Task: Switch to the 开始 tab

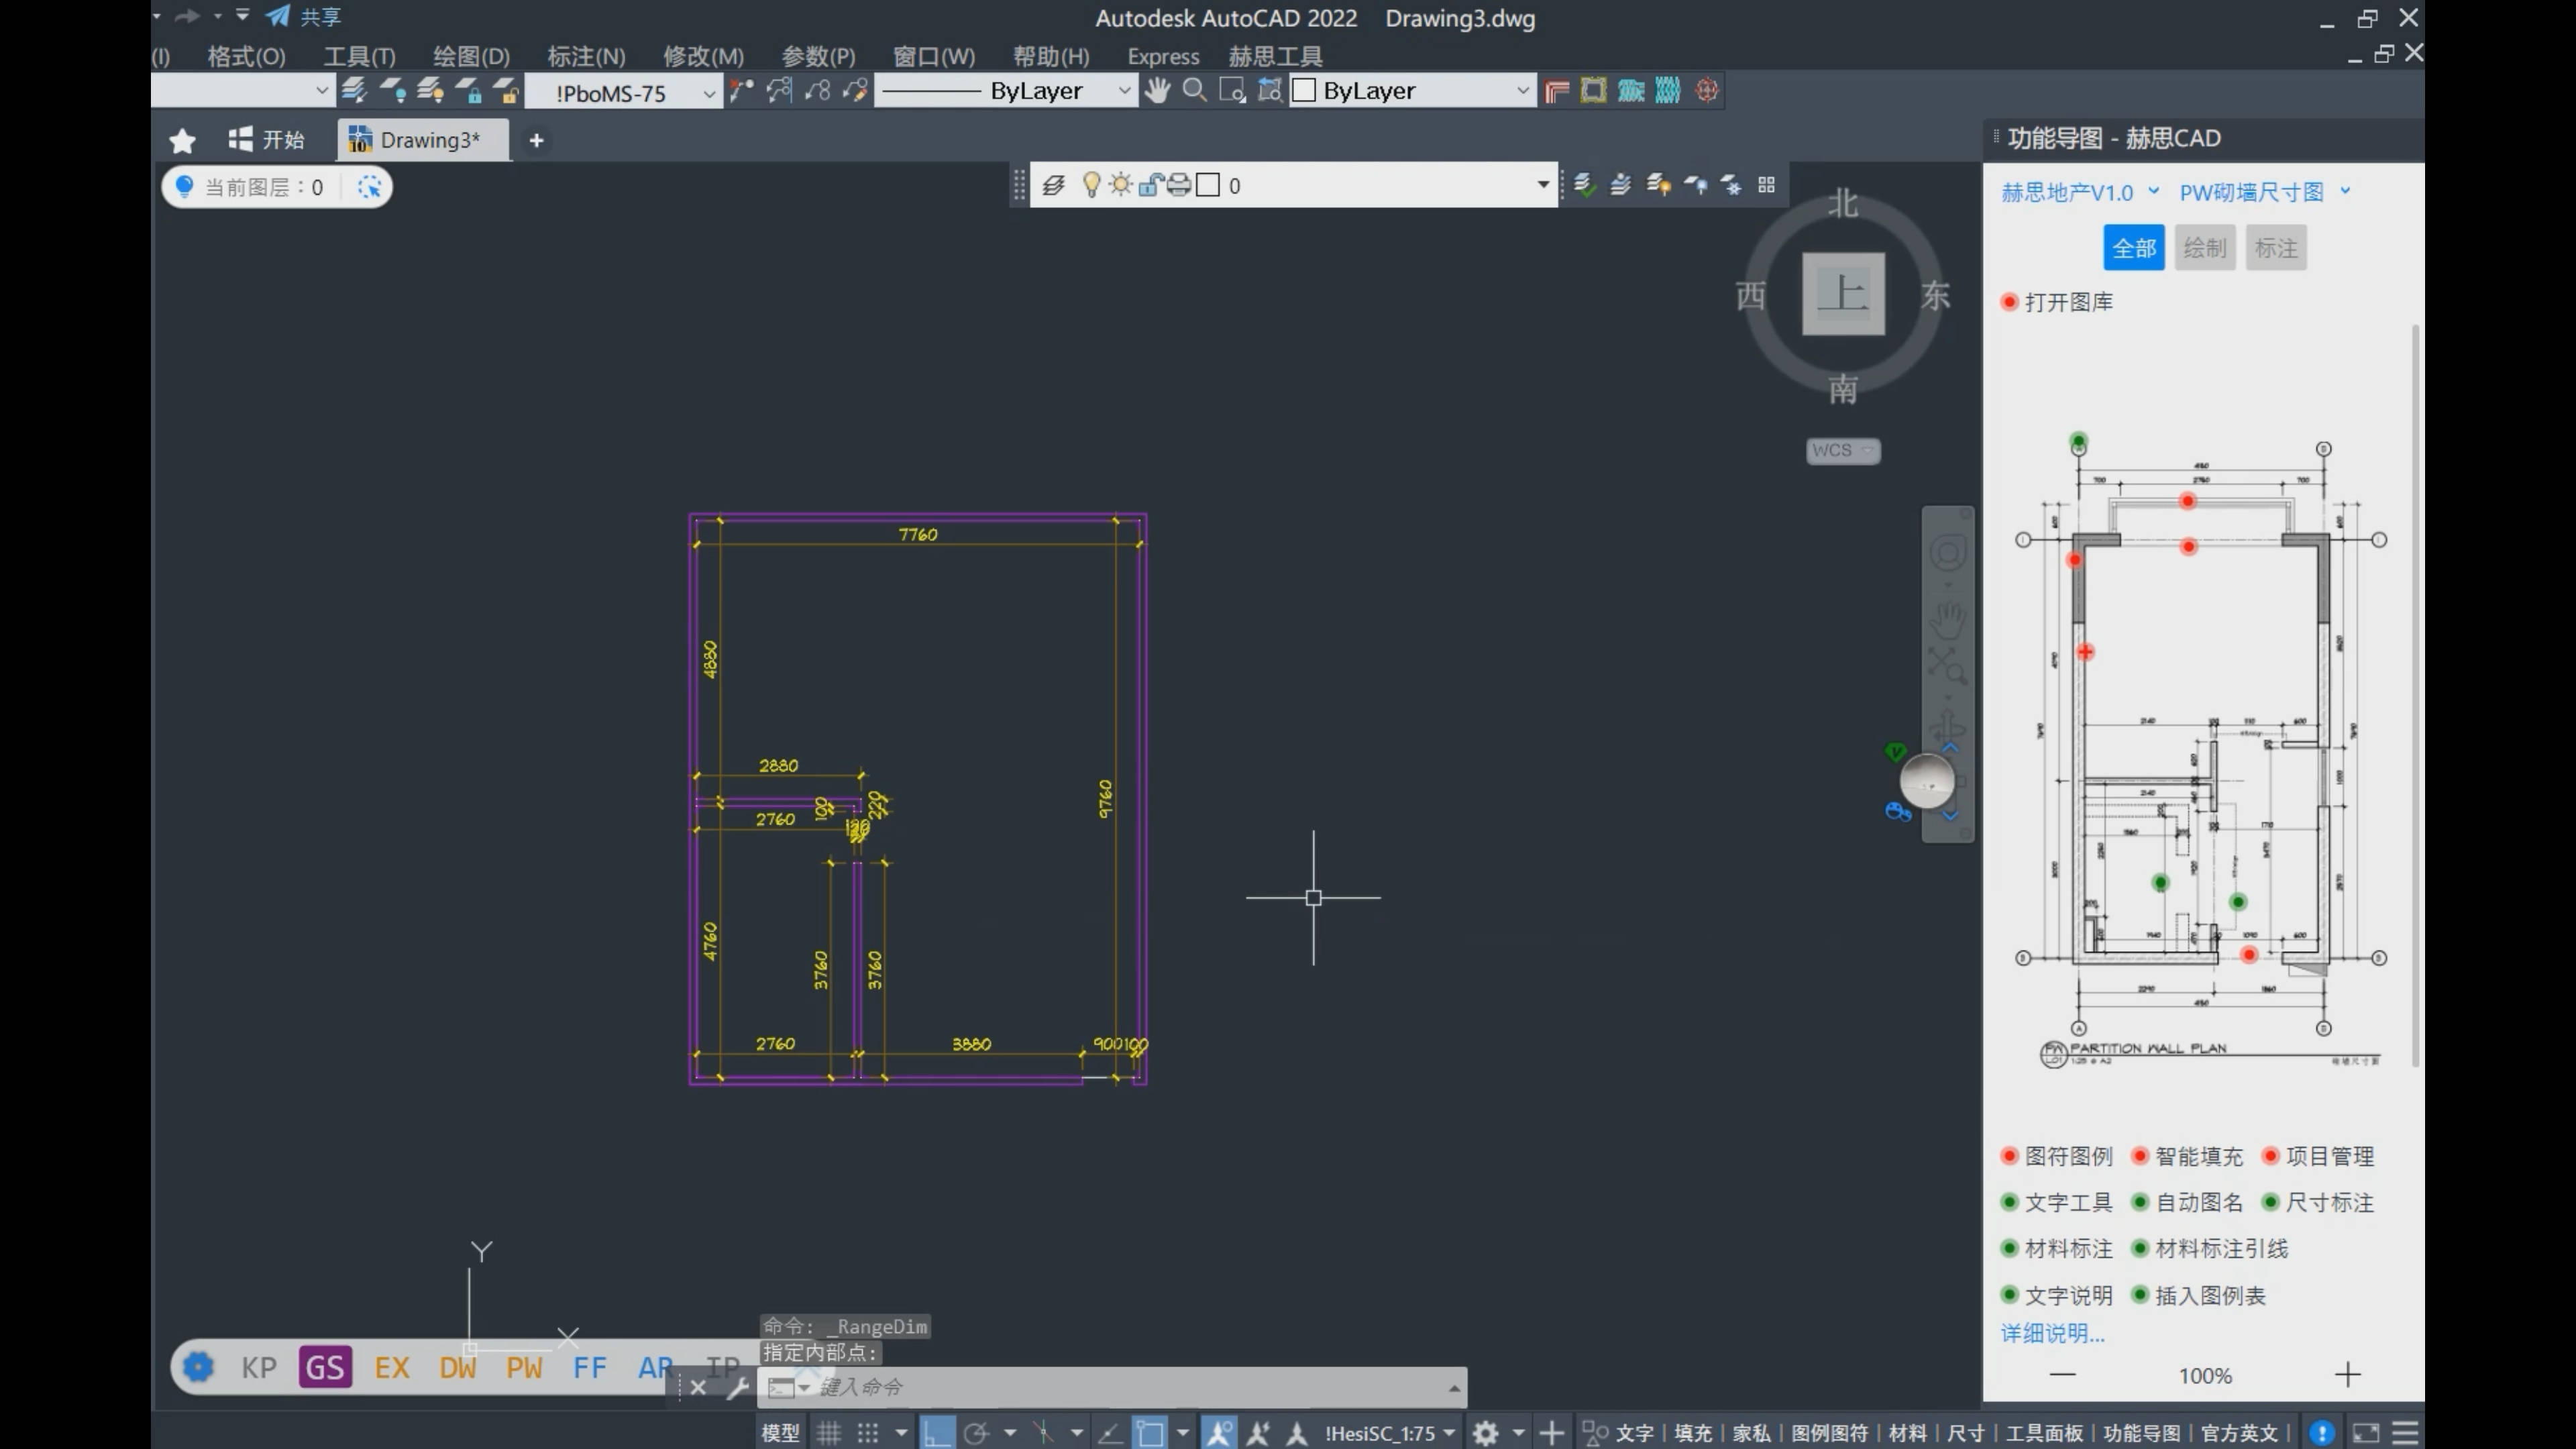Action: point(266,140)
